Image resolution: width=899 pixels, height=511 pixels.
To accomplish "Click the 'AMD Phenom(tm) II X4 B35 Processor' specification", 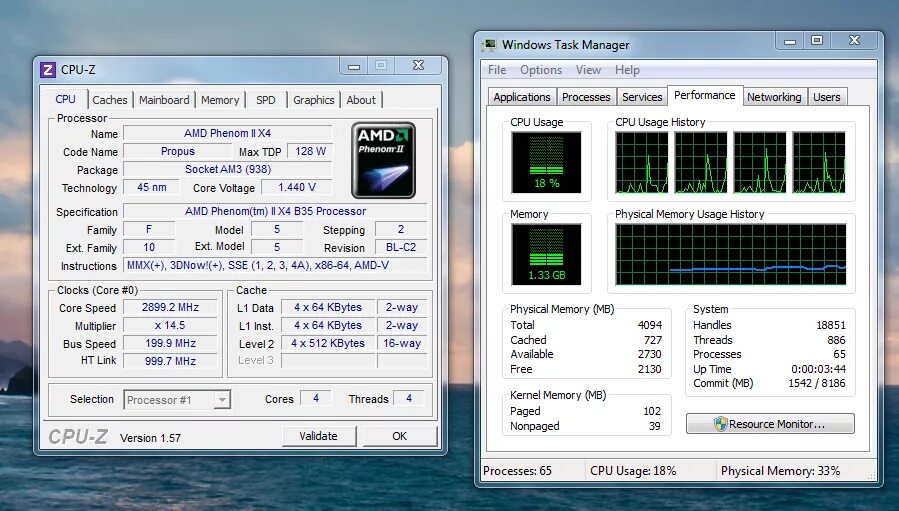I will coord(275,211).
